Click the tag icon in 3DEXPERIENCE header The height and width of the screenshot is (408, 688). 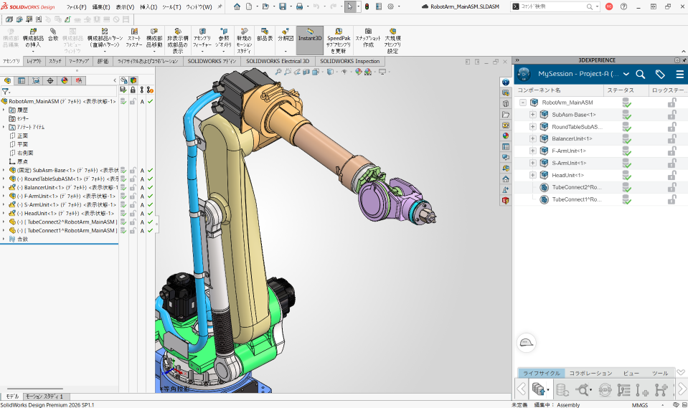point(660,74)
